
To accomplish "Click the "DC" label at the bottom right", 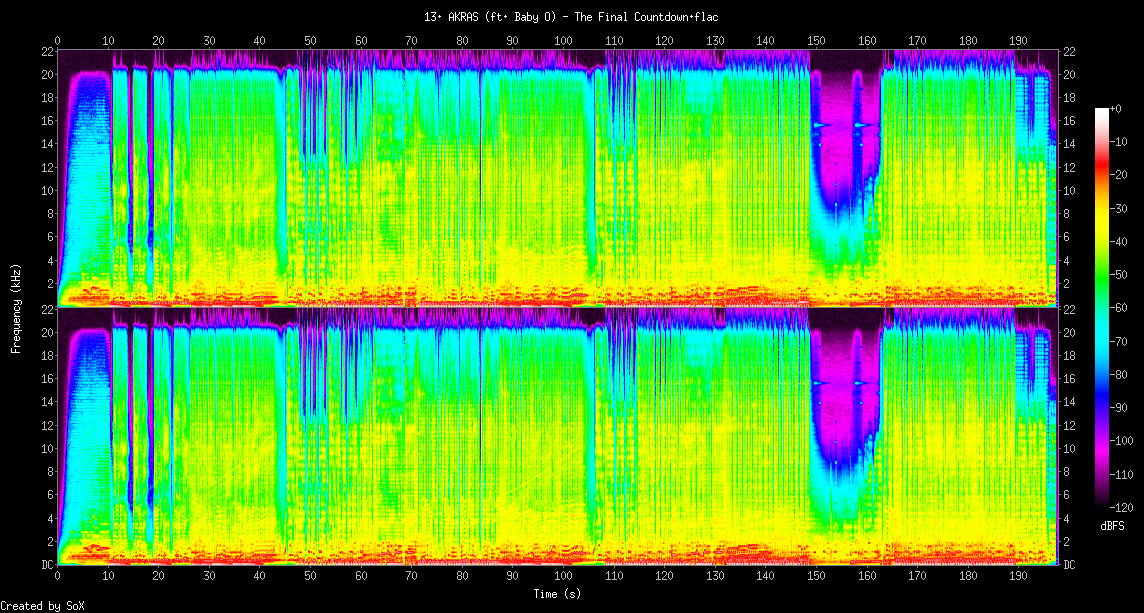I will [1069, 565].
